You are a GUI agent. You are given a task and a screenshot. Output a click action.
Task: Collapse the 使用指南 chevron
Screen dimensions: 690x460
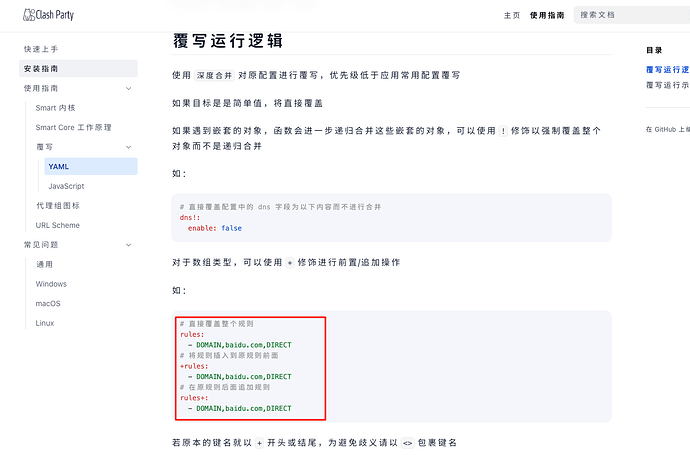128,88
